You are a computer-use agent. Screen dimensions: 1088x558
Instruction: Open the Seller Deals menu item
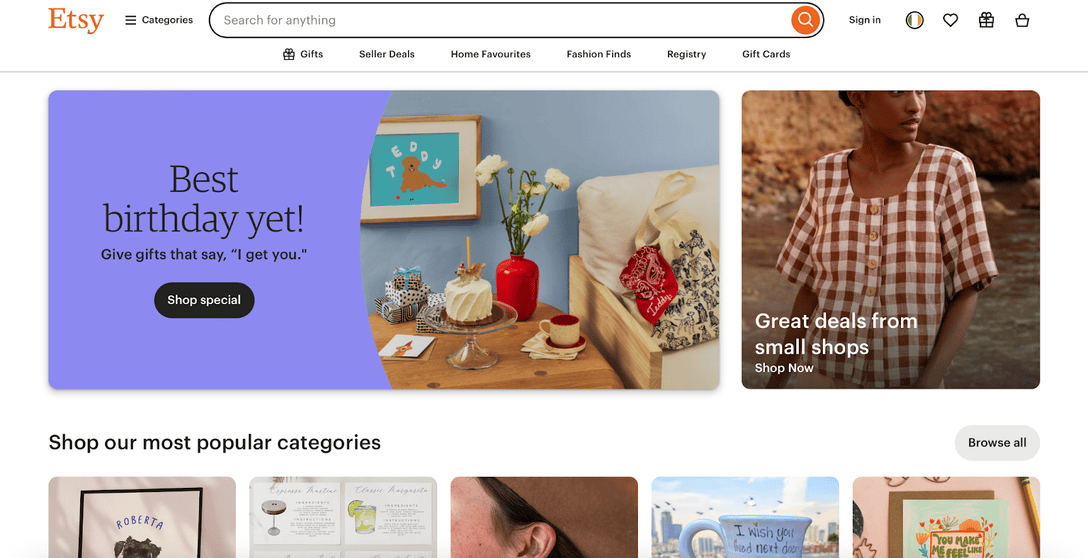tap(386, 54)
